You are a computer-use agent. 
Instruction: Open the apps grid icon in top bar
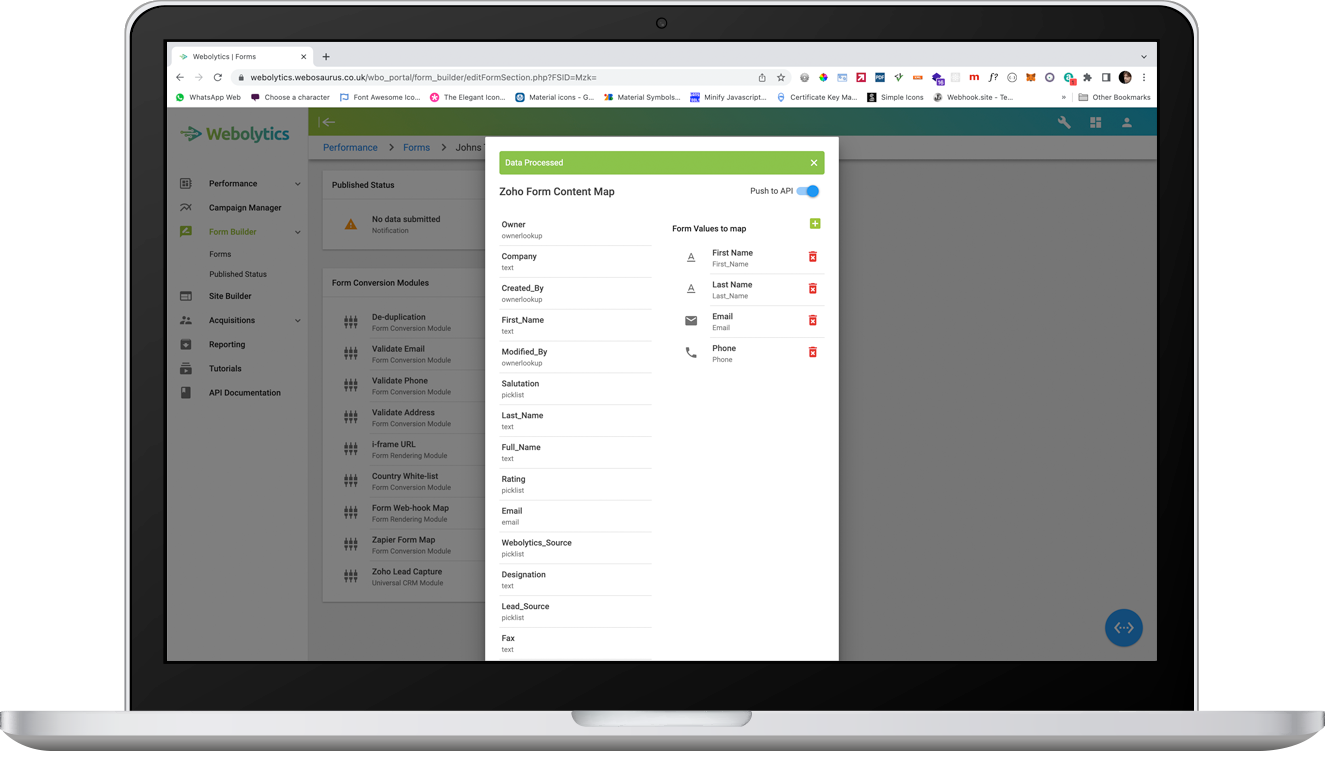1095,122
